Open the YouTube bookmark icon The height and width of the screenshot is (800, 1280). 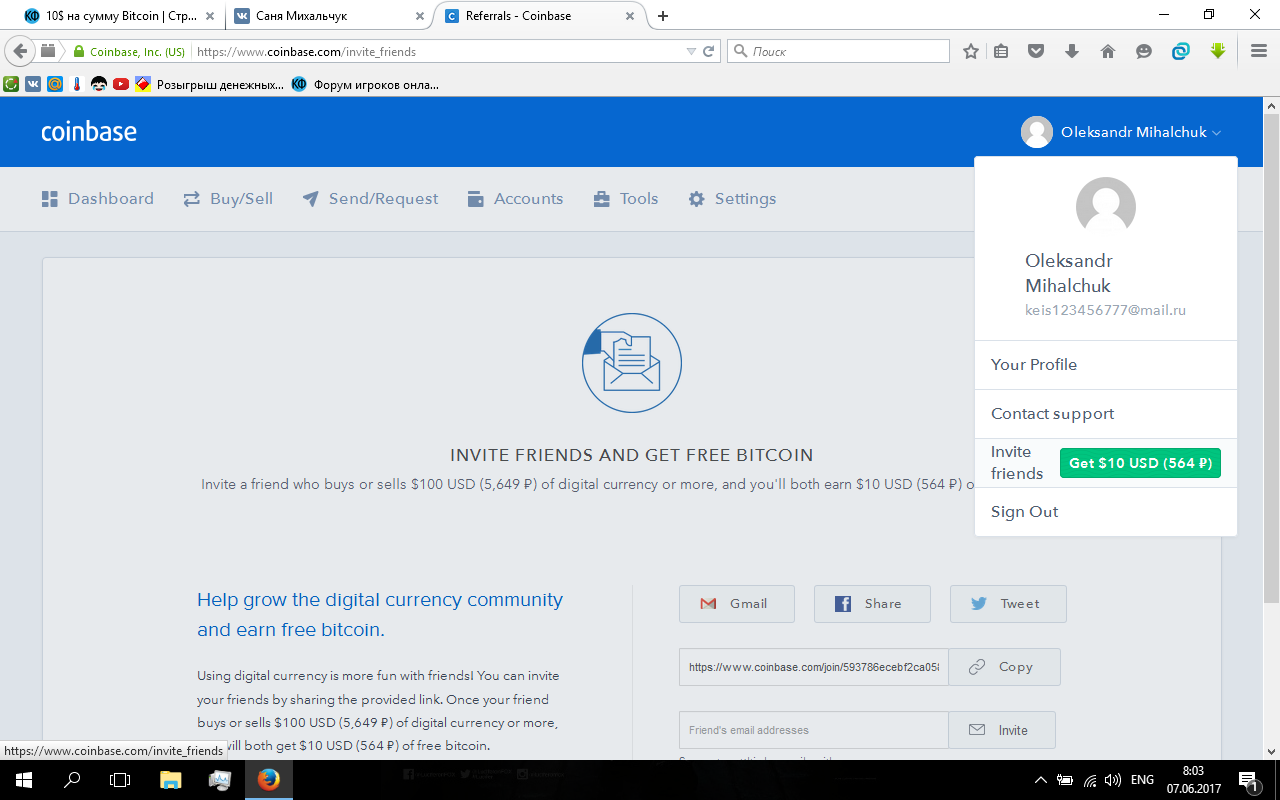click(121, 84)
